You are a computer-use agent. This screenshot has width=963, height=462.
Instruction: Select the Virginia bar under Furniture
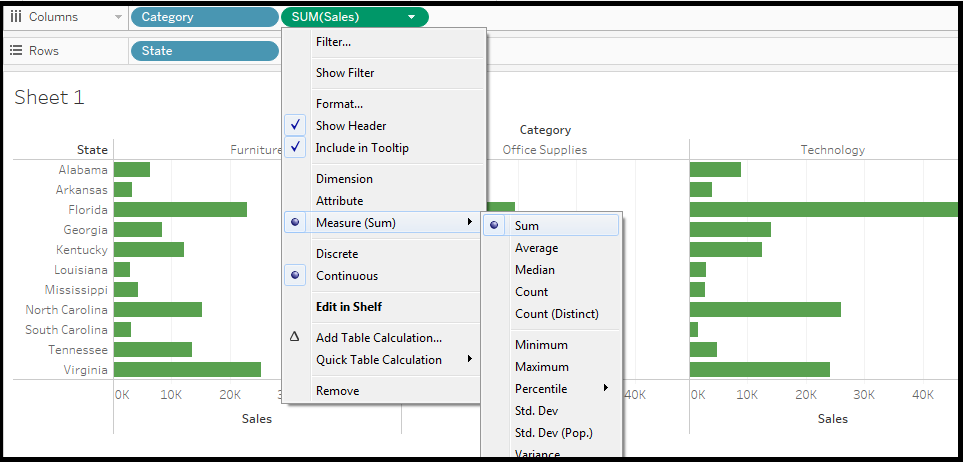click(187, 370)
